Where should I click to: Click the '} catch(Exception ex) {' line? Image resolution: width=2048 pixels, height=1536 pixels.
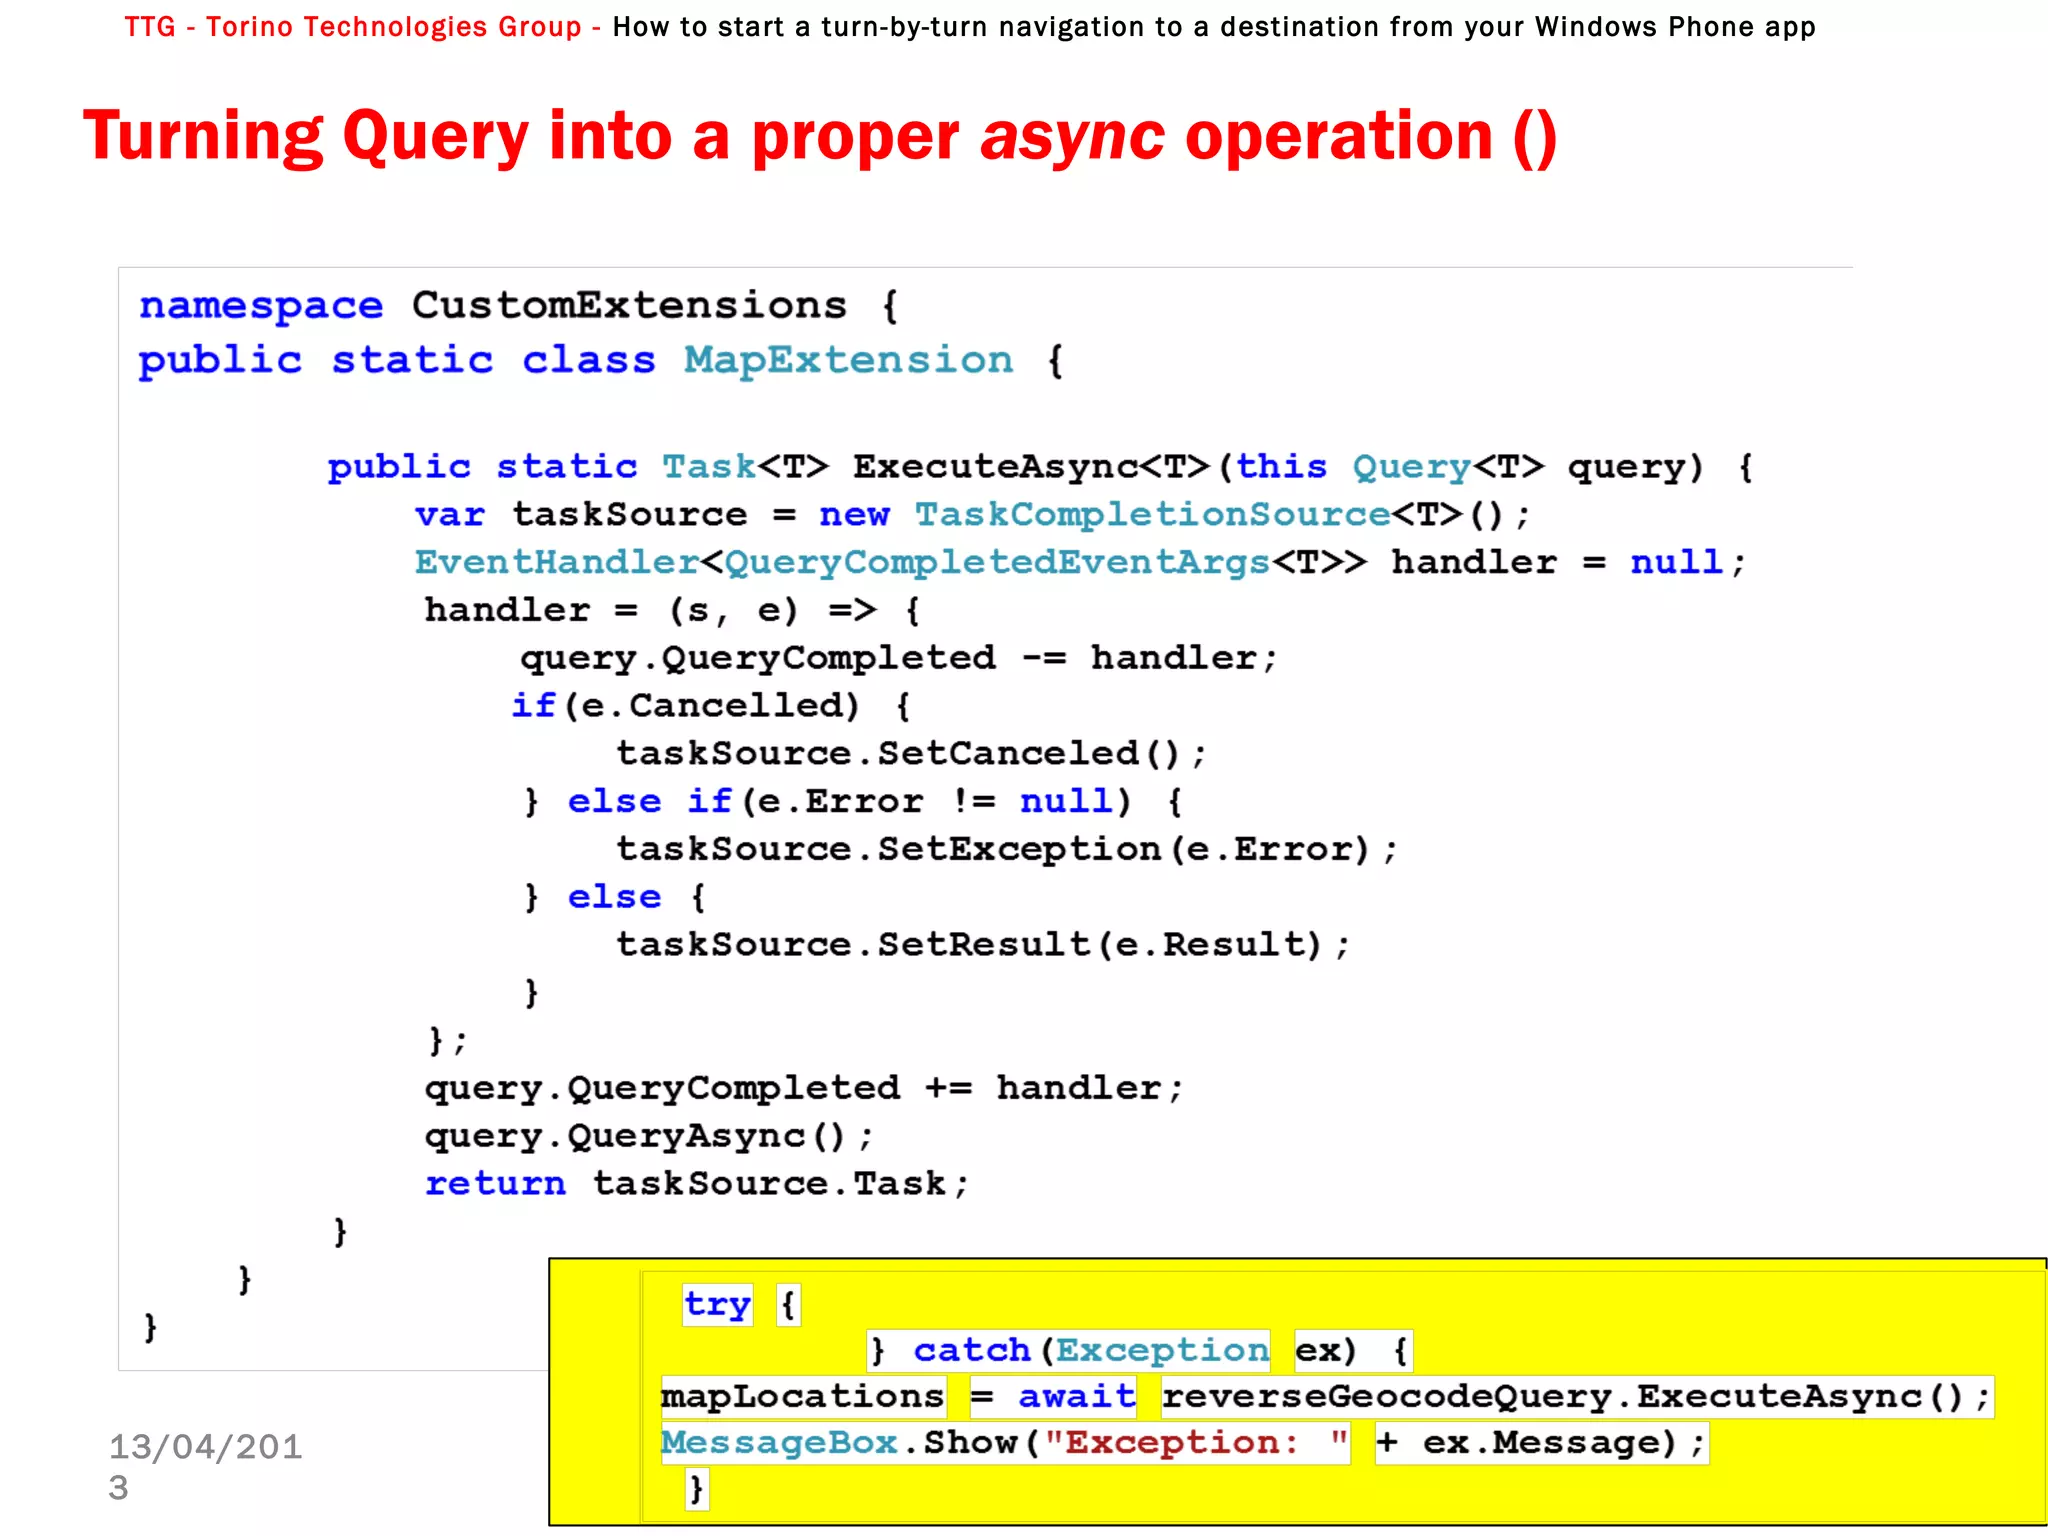(1140, 1351)
